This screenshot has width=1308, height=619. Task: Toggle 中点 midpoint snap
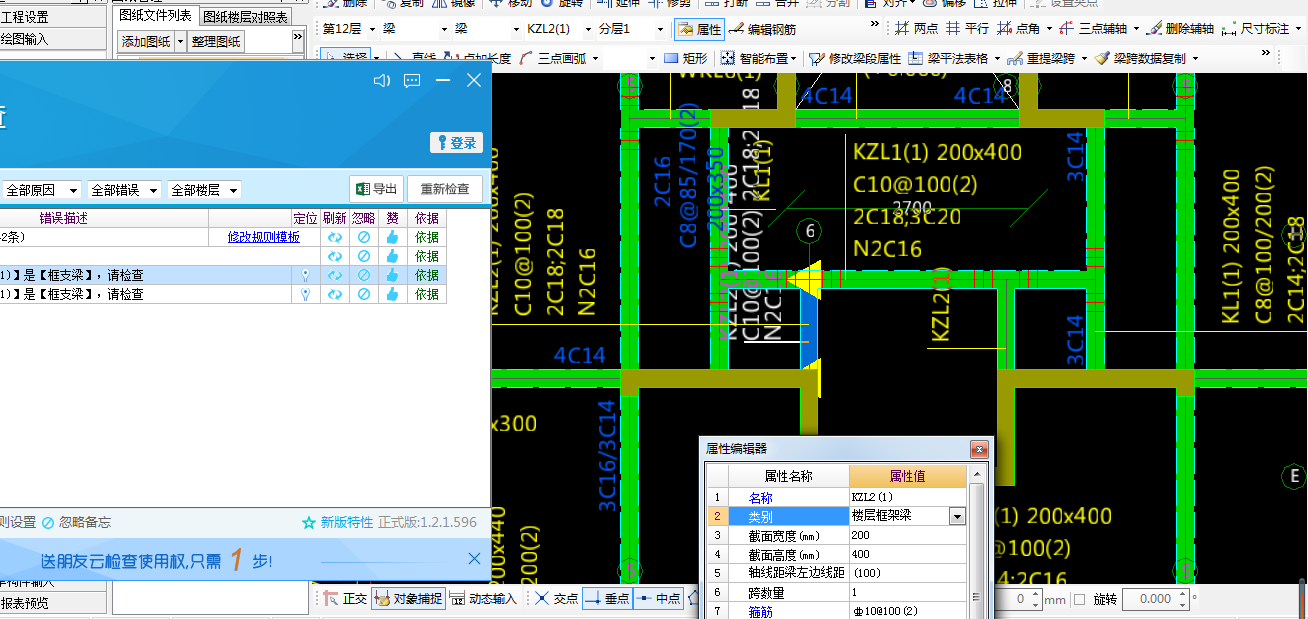(x=658, y=598)
